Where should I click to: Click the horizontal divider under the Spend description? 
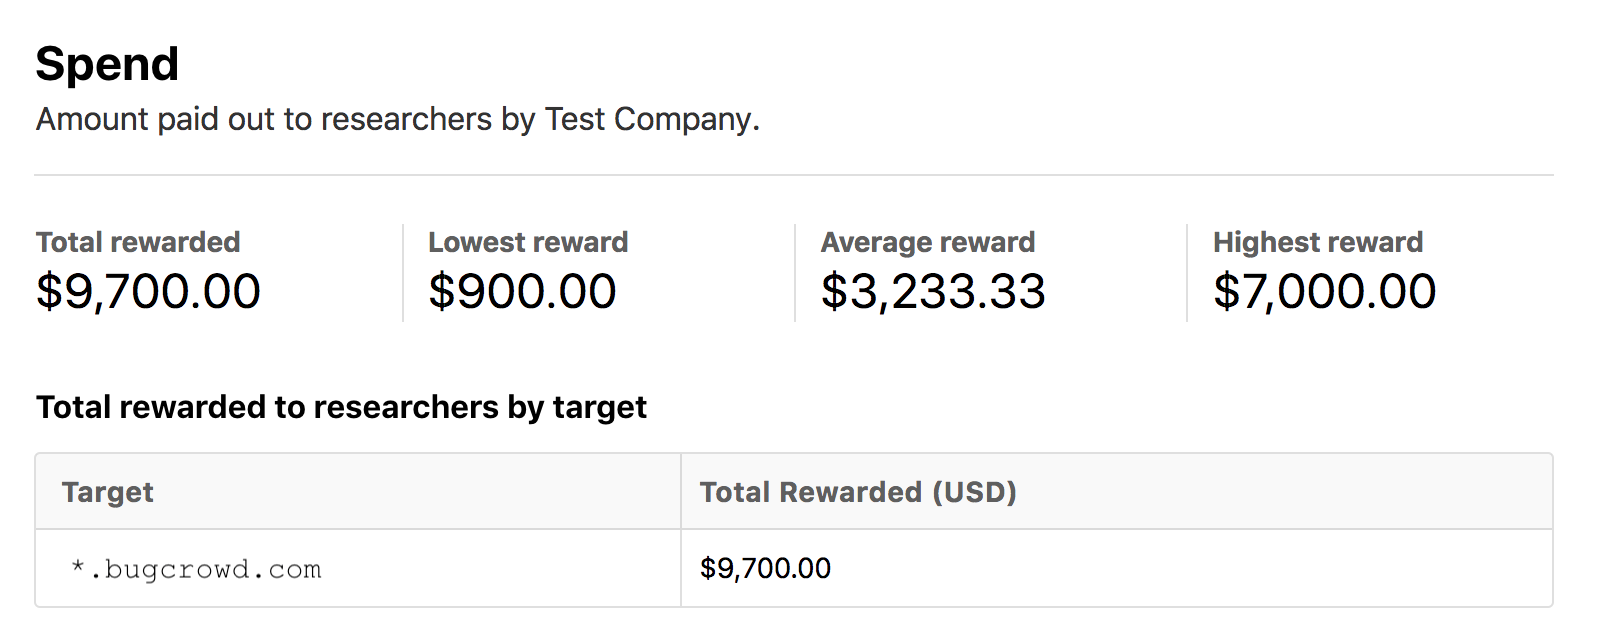tap(794, 175)
